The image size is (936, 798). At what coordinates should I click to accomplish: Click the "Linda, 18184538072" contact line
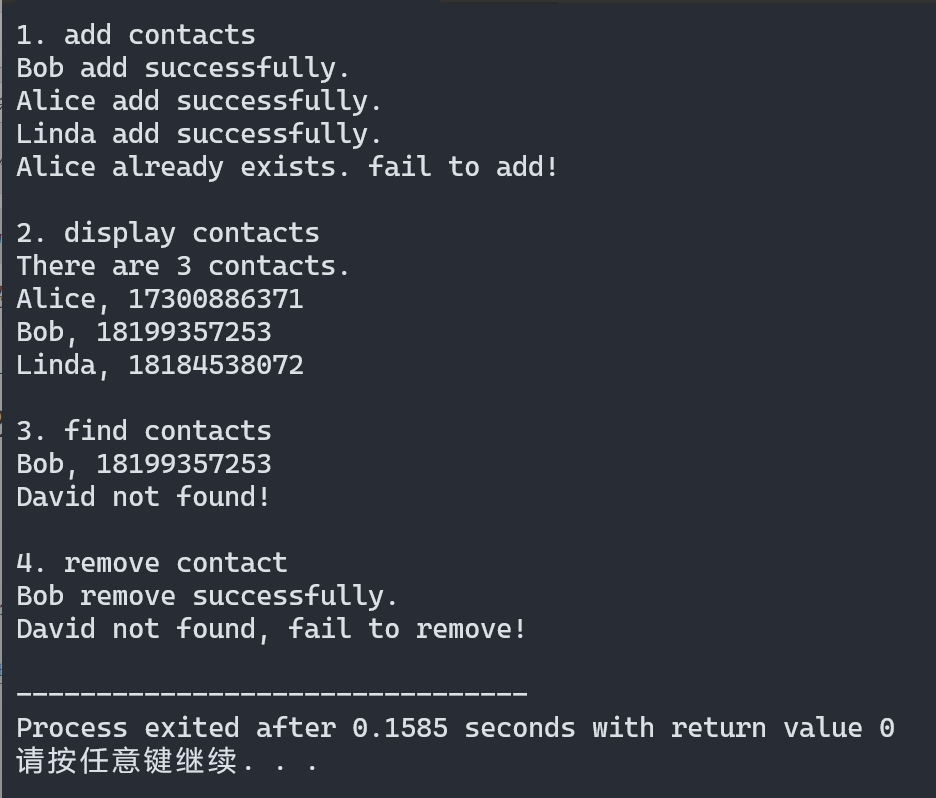coord(159,365)
